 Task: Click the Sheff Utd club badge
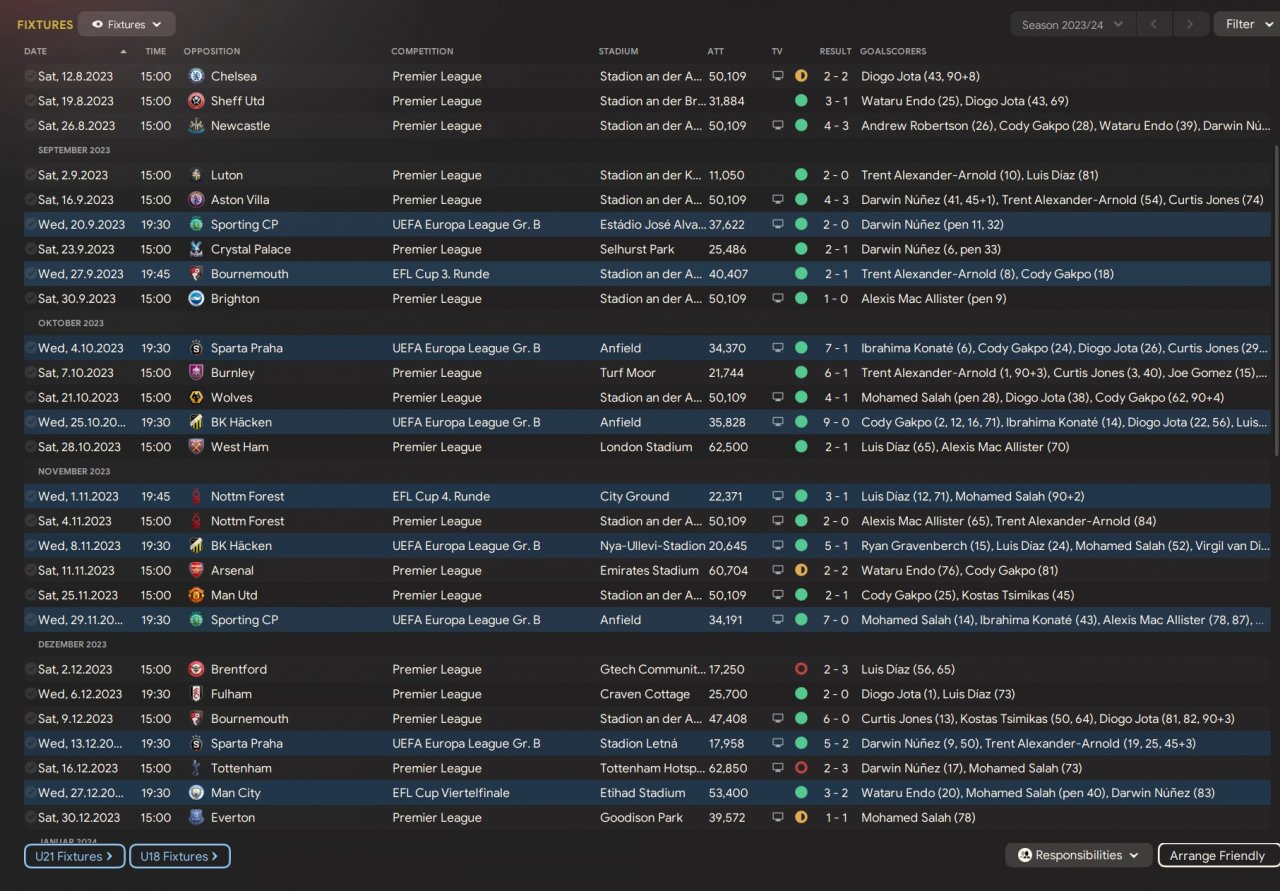pyautogui.click(x=196, y=101)
